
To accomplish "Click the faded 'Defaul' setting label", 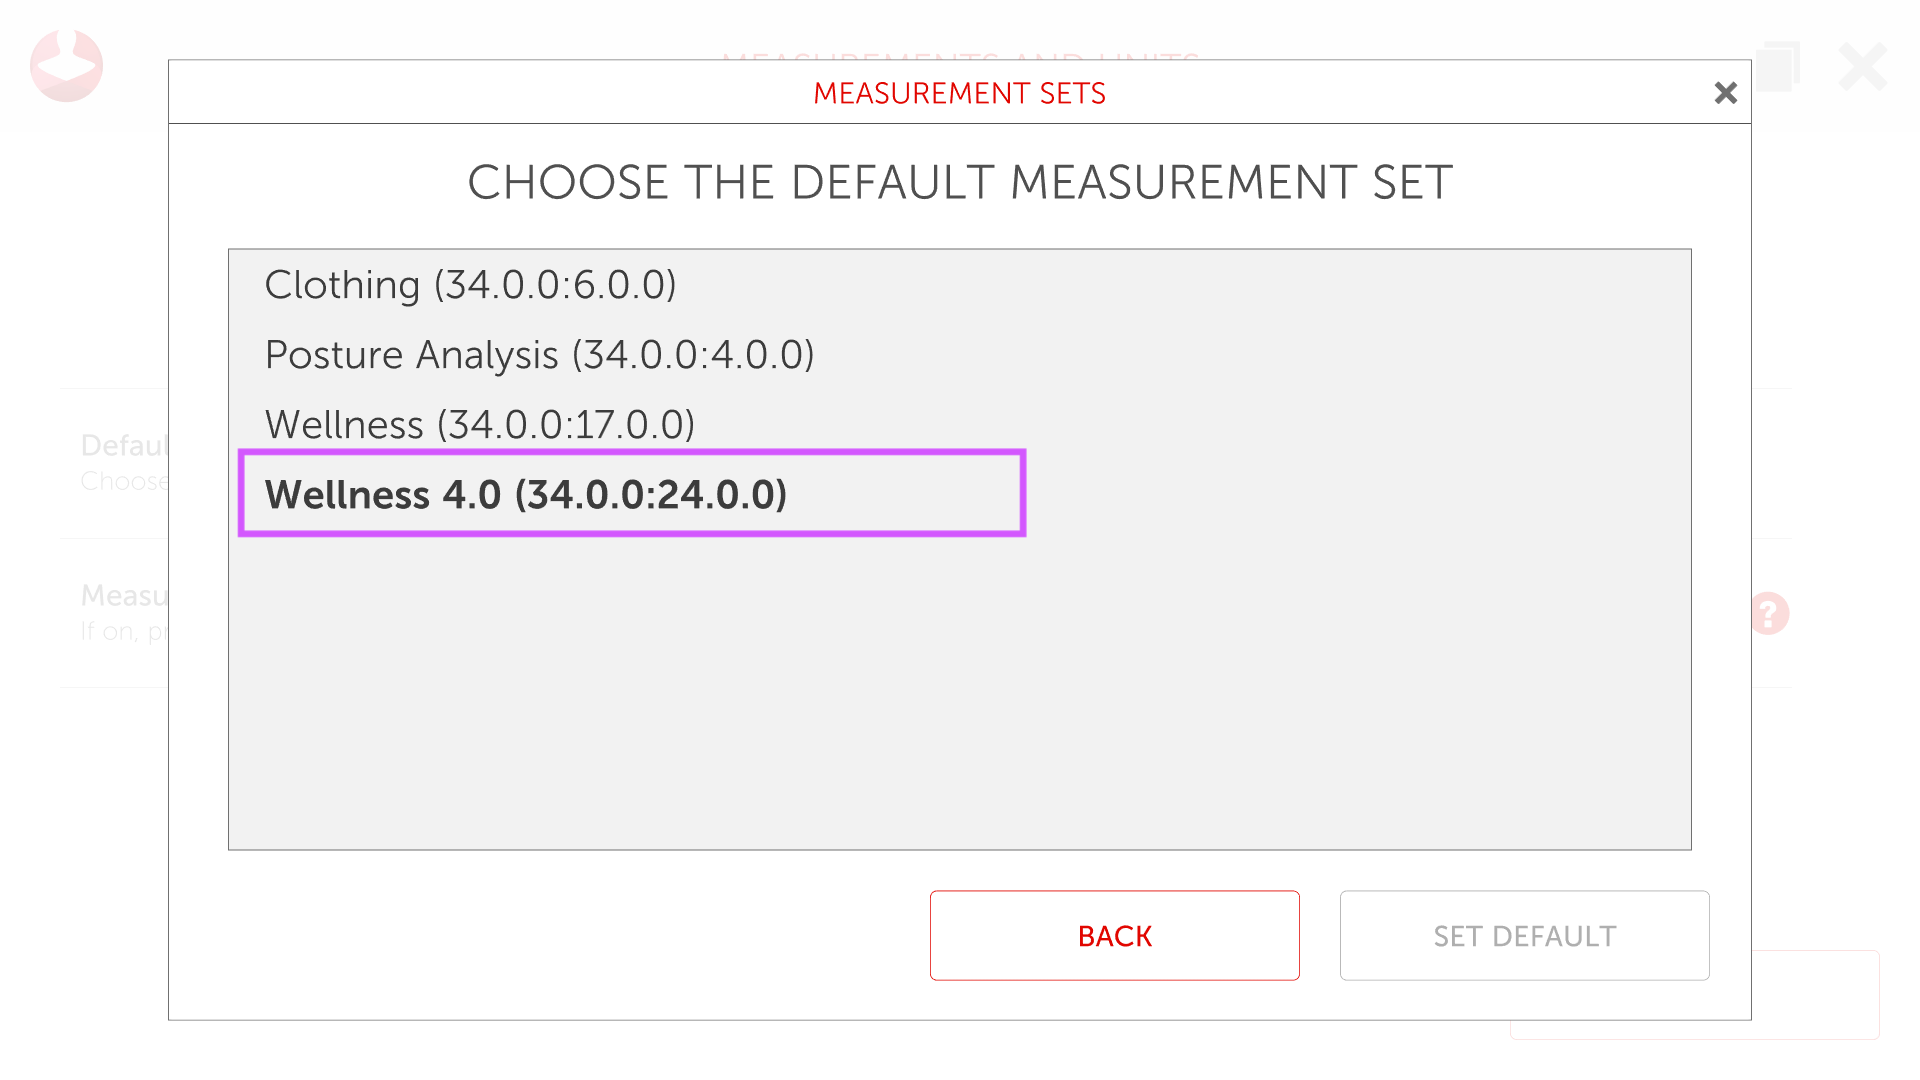I will [x=123, y=445].
